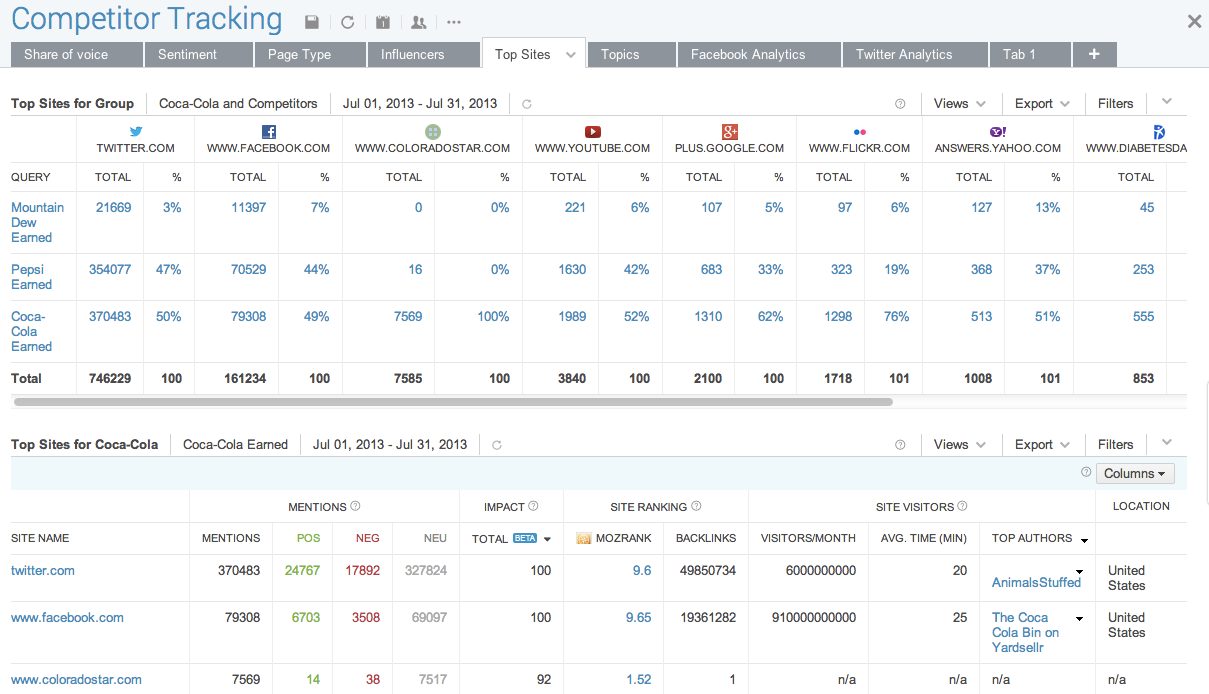The height and width of the screenshot is (694, 1209).
Task: Add a new tab with plus button
Action: pyautogui.click(x=1094, y=54)
